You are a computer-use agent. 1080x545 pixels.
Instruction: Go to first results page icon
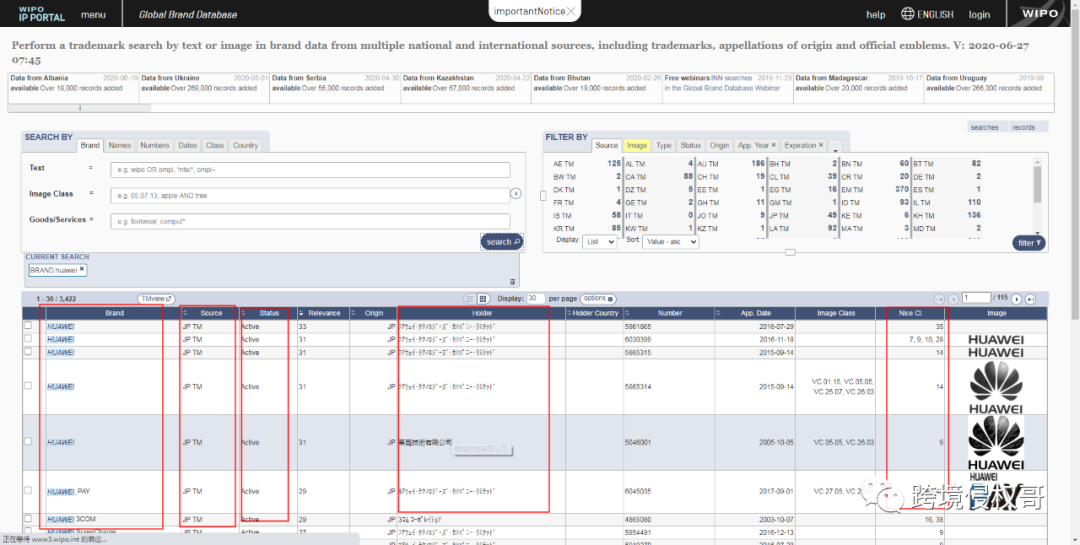(x=939, y=299)
